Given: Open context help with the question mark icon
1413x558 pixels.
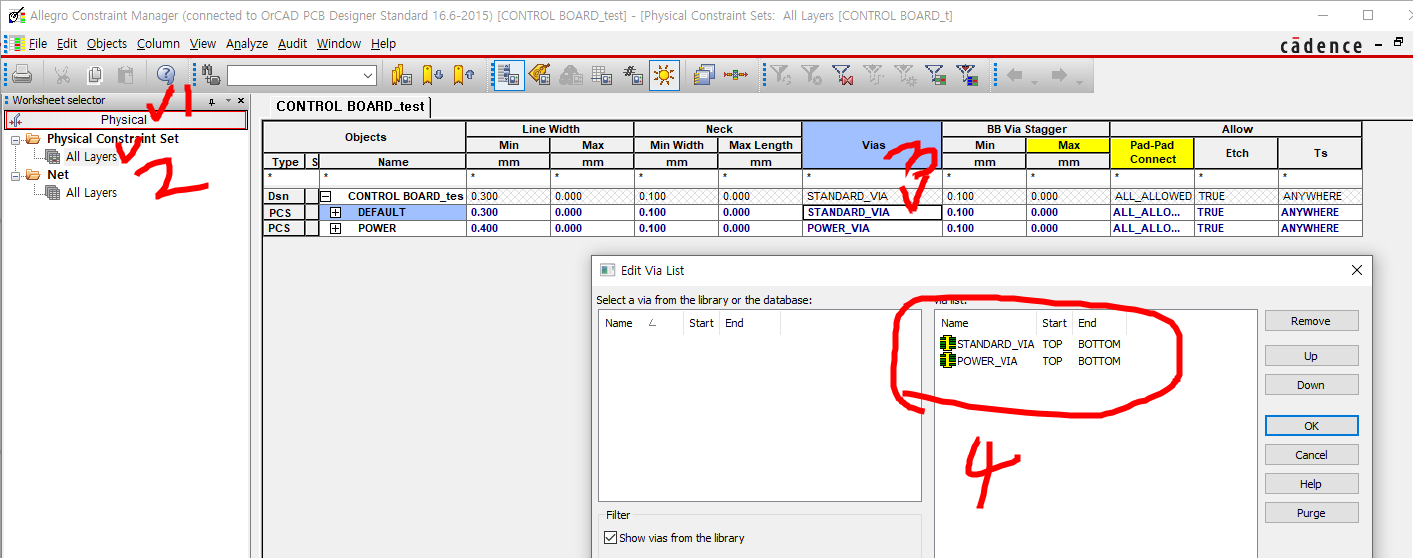Looking at the screenshot, I should coord(166,75).
